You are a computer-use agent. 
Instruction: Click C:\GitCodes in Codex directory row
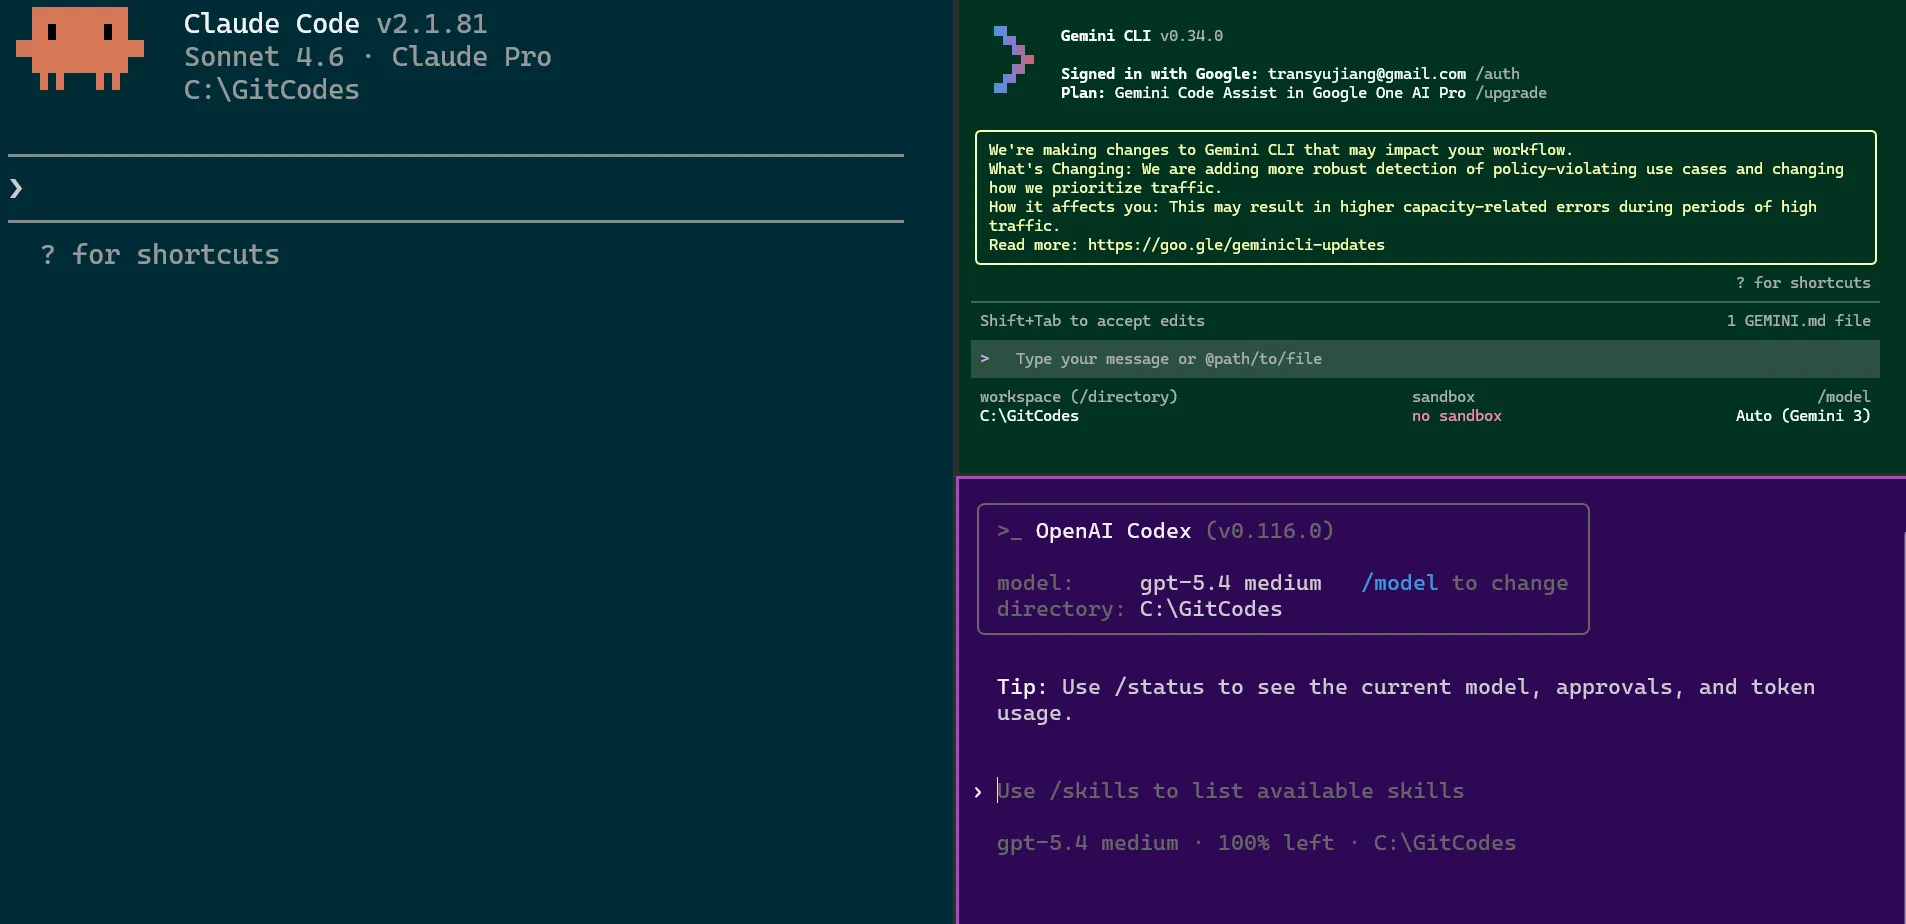pyautogui.click(x=1210, y=609)
